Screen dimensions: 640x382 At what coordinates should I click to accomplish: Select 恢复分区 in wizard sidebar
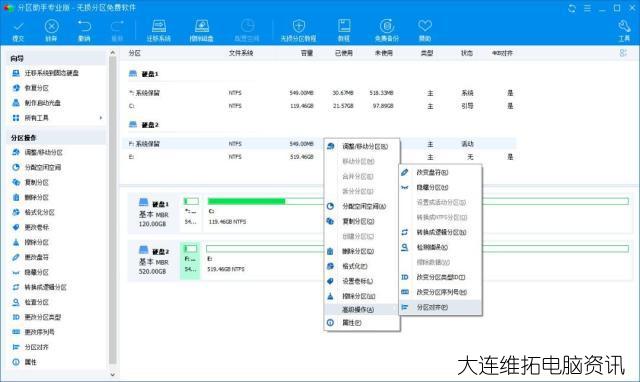pos(37,88)
